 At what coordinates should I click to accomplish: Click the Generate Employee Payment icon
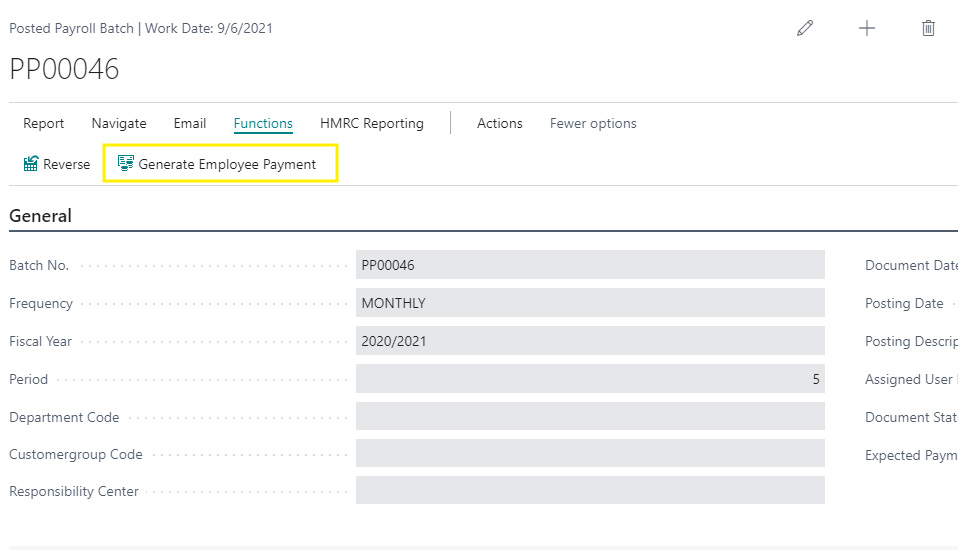point(125,163)
